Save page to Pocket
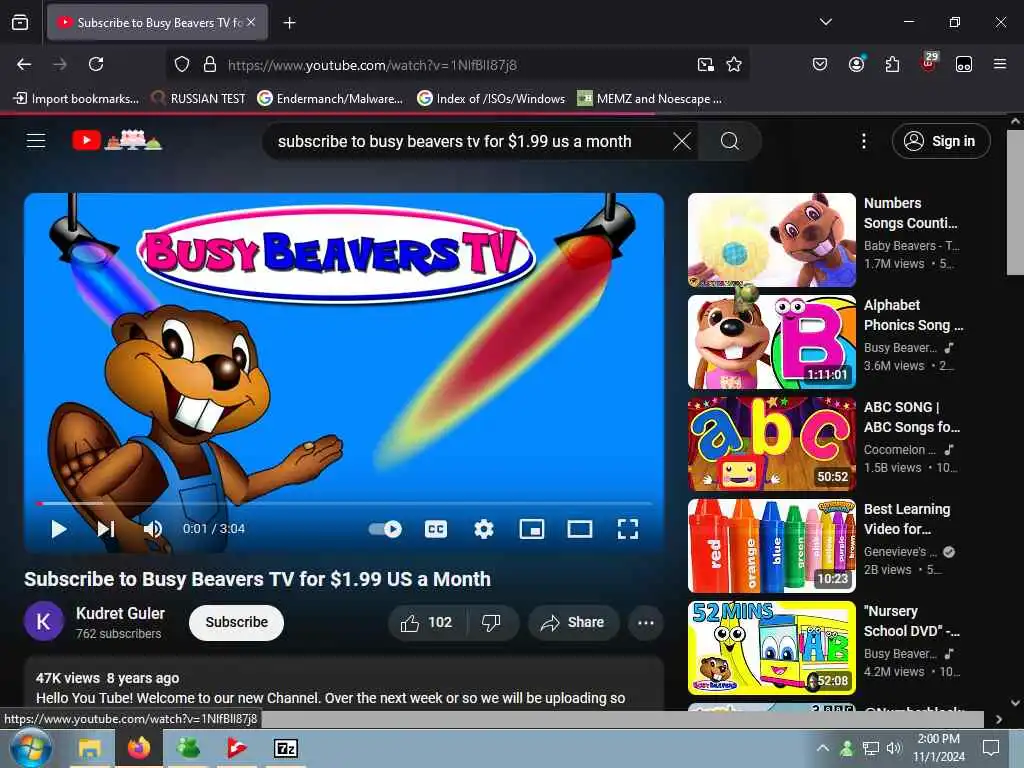The width and height of the screenshot is (1024, 768). [820, 64]
